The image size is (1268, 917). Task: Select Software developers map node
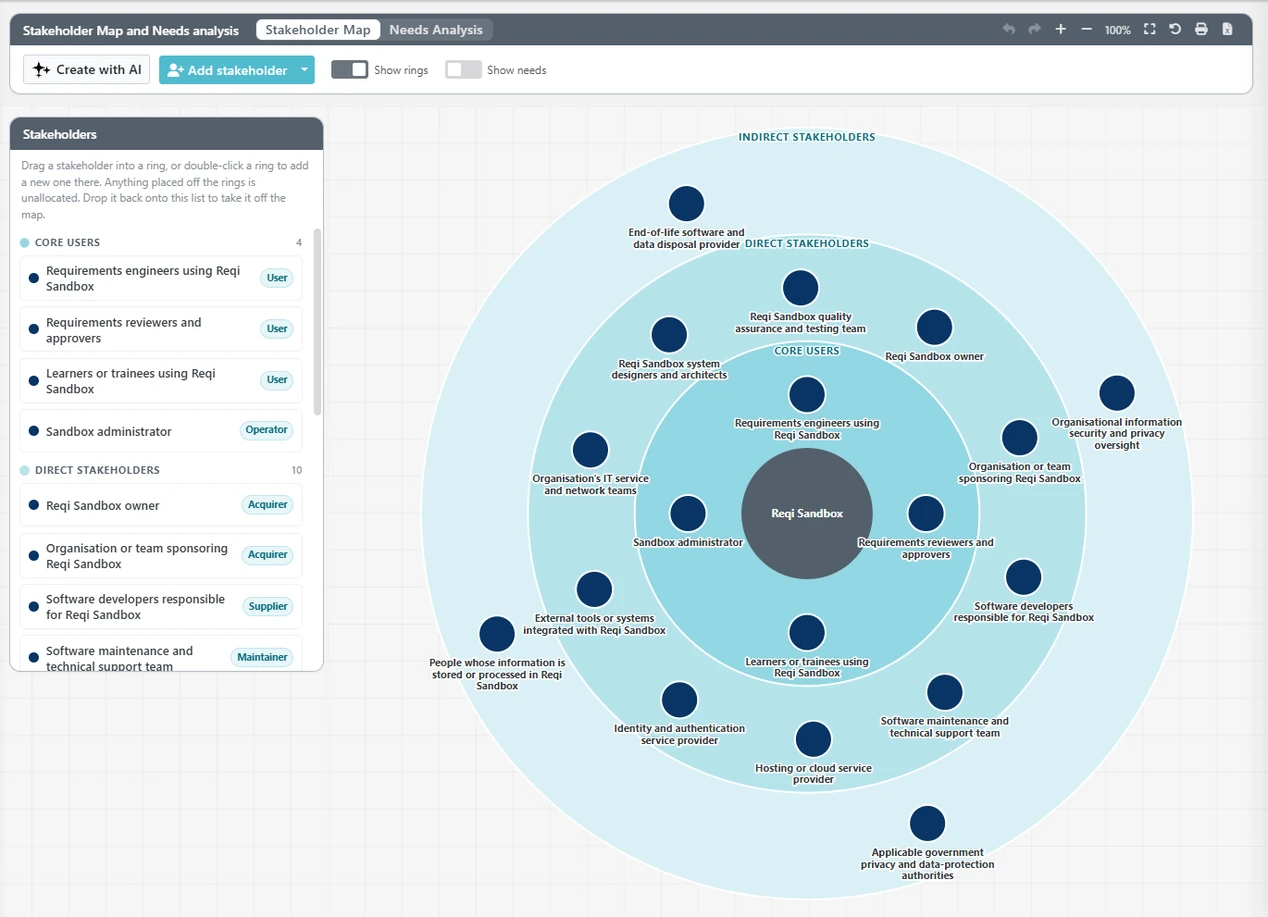tap(1024, 577)
